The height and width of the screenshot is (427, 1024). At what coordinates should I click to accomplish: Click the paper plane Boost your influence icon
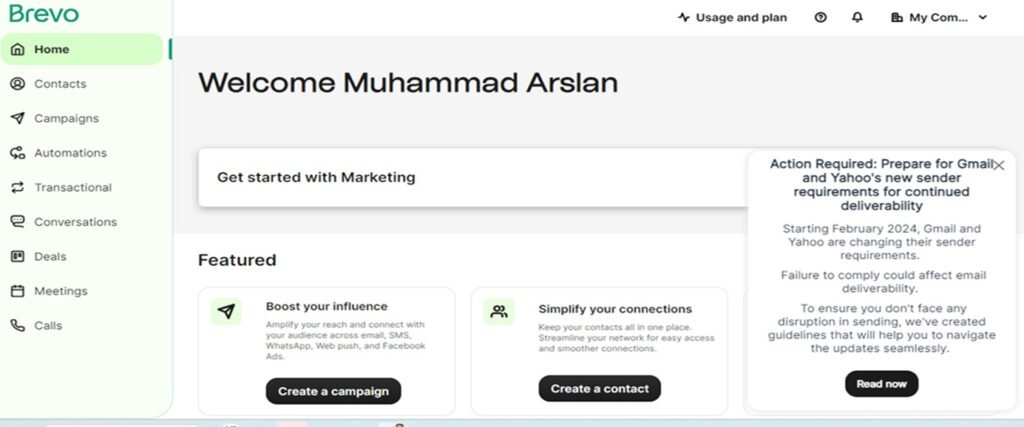(226, 312)
